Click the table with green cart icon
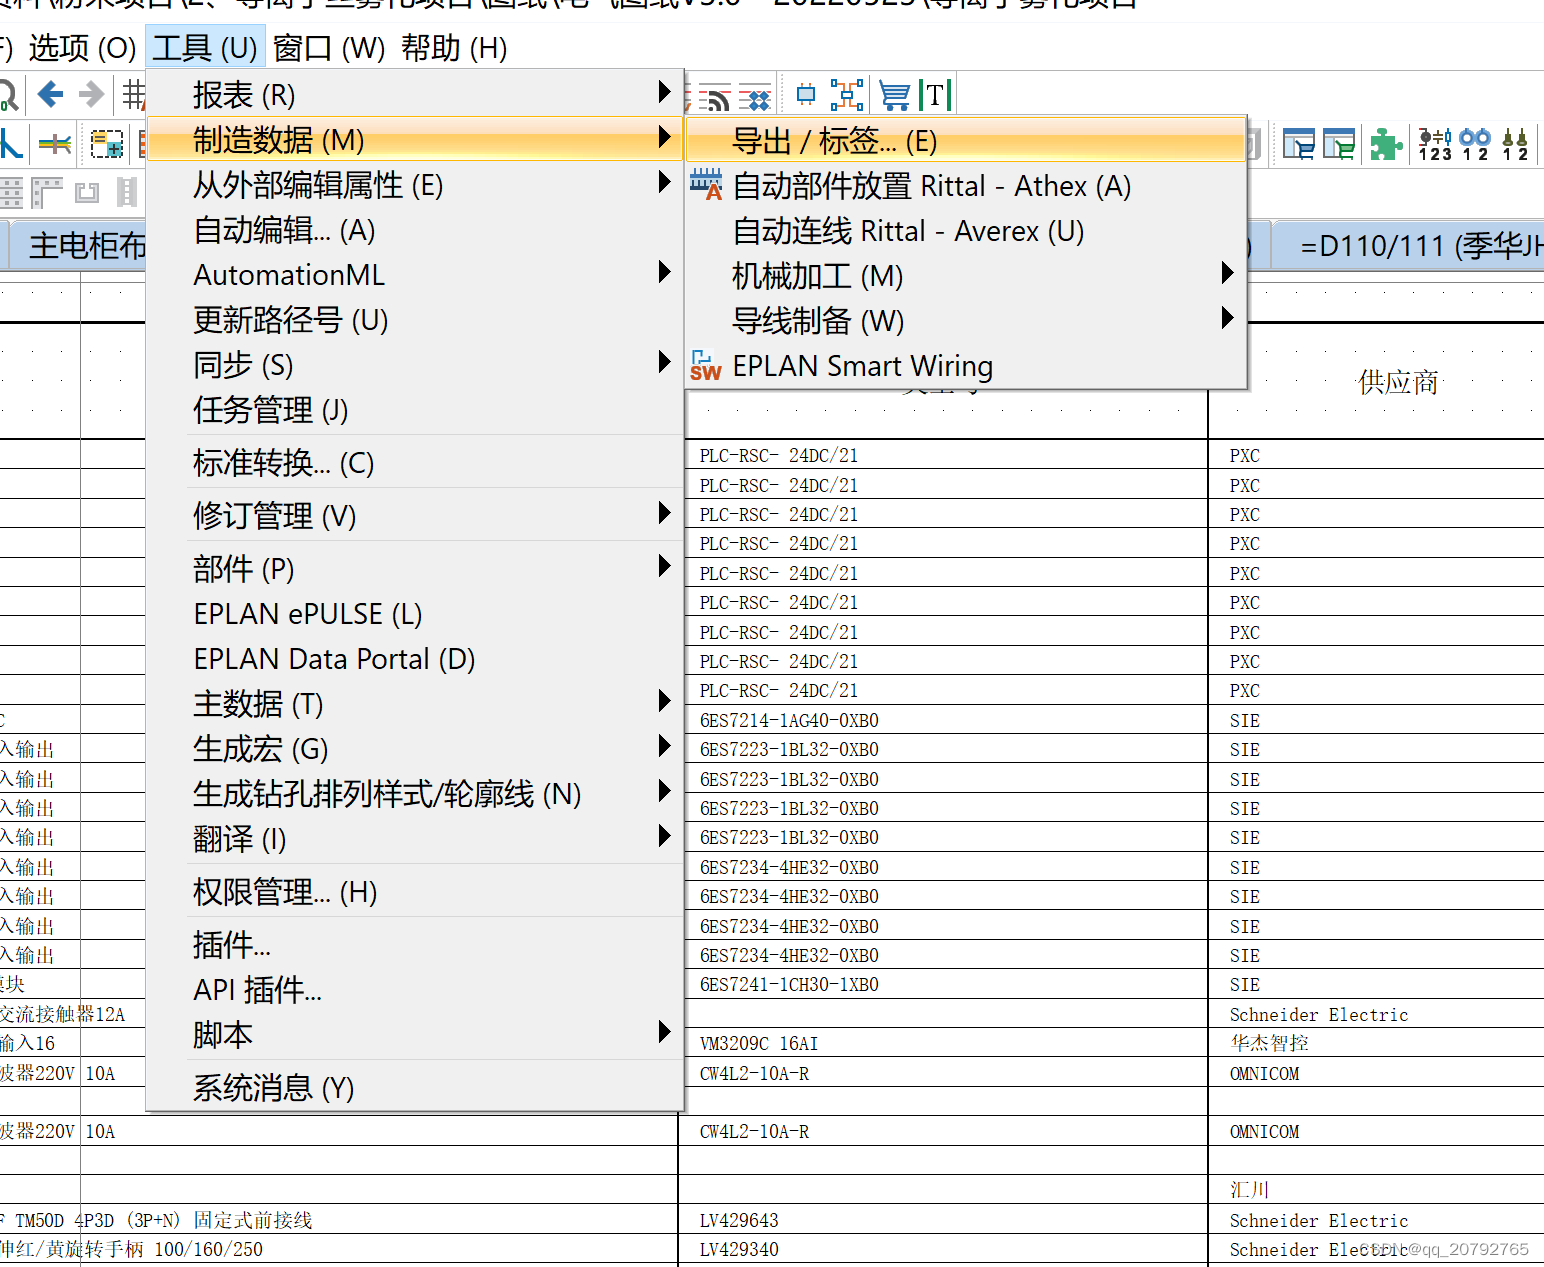Image resolution: width=1544 pixels, height=1267 pixels. (1339, 144)
